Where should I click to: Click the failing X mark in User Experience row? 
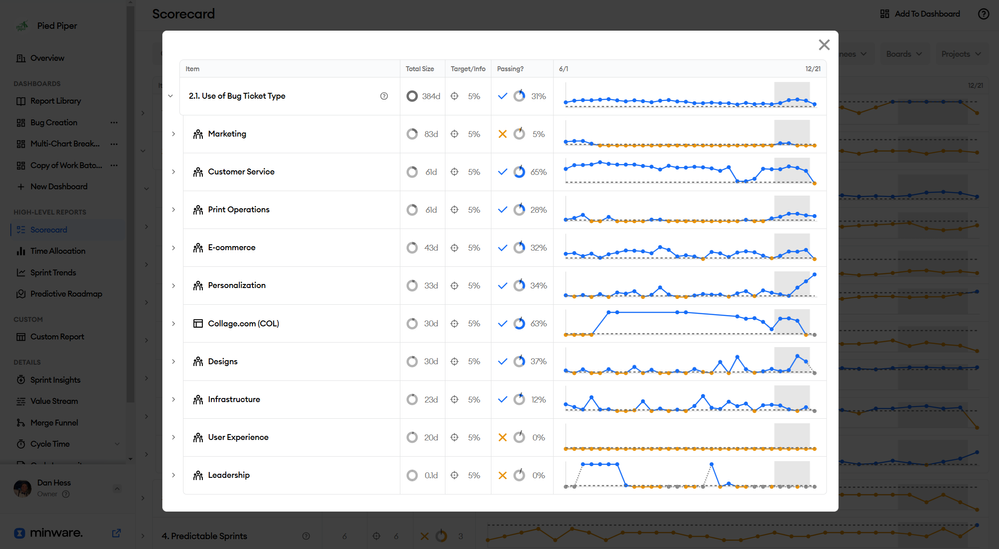coord(503,437)
